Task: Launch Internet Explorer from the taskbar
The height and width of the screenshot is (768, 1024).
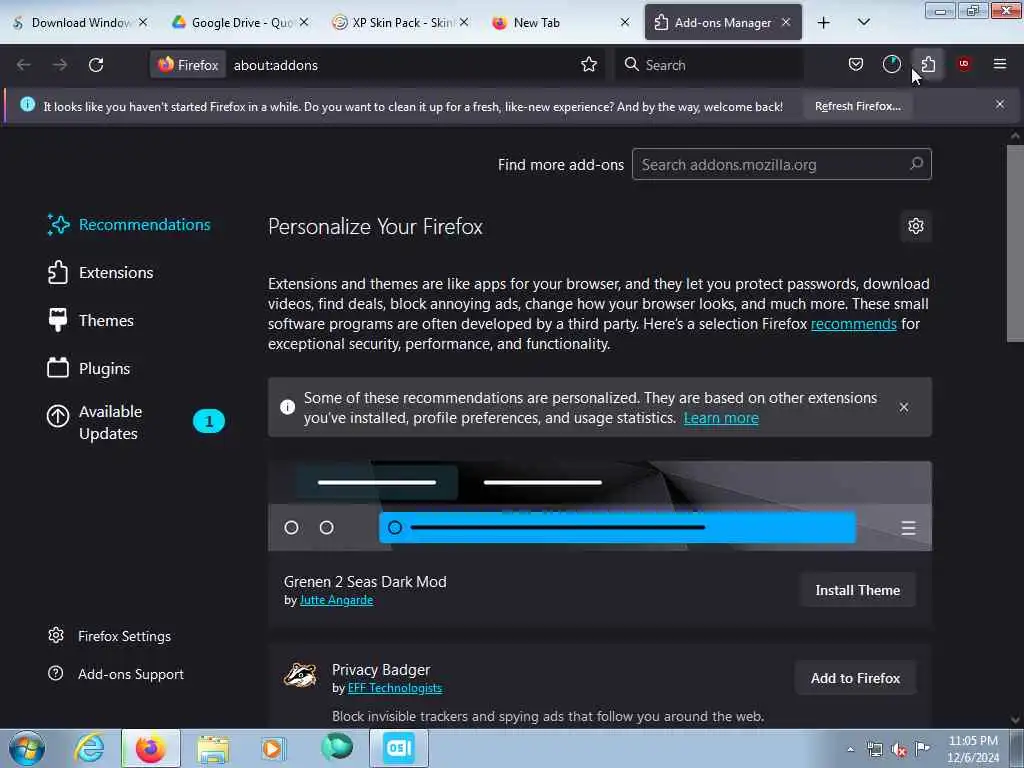Action: click(x=89, y=748)
